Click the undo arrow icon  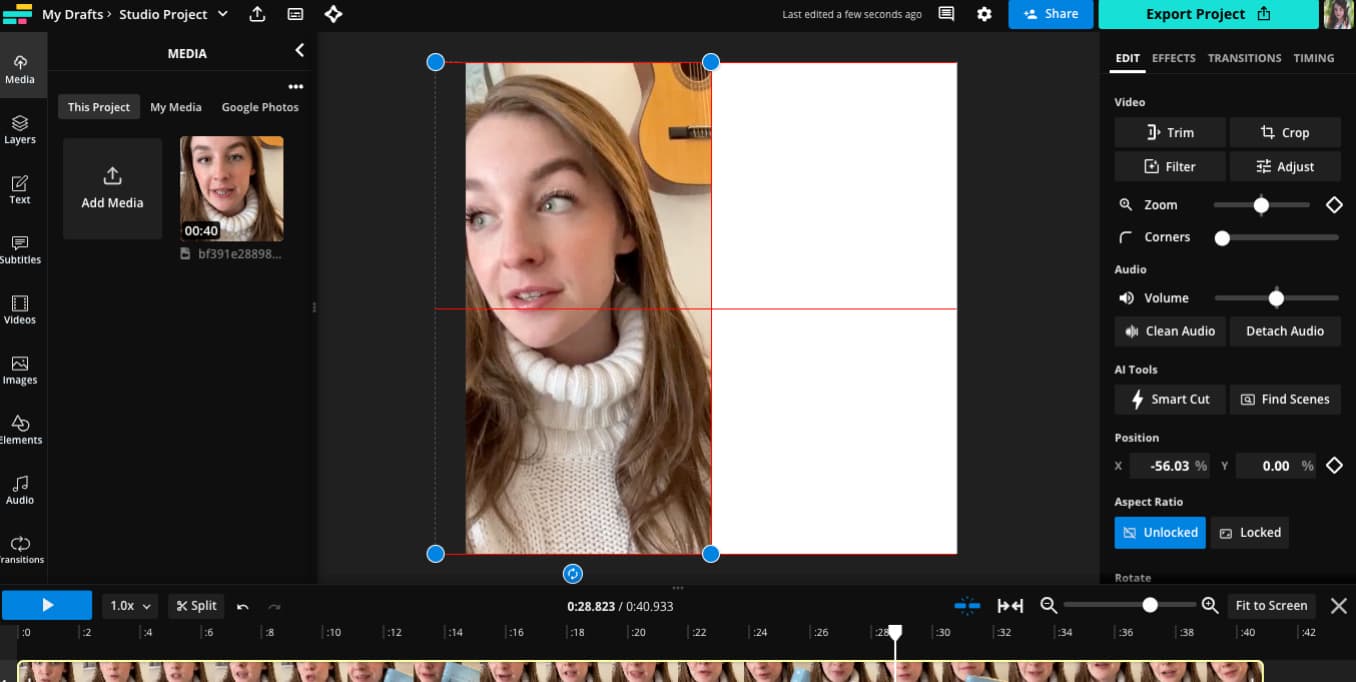[243, 606]
